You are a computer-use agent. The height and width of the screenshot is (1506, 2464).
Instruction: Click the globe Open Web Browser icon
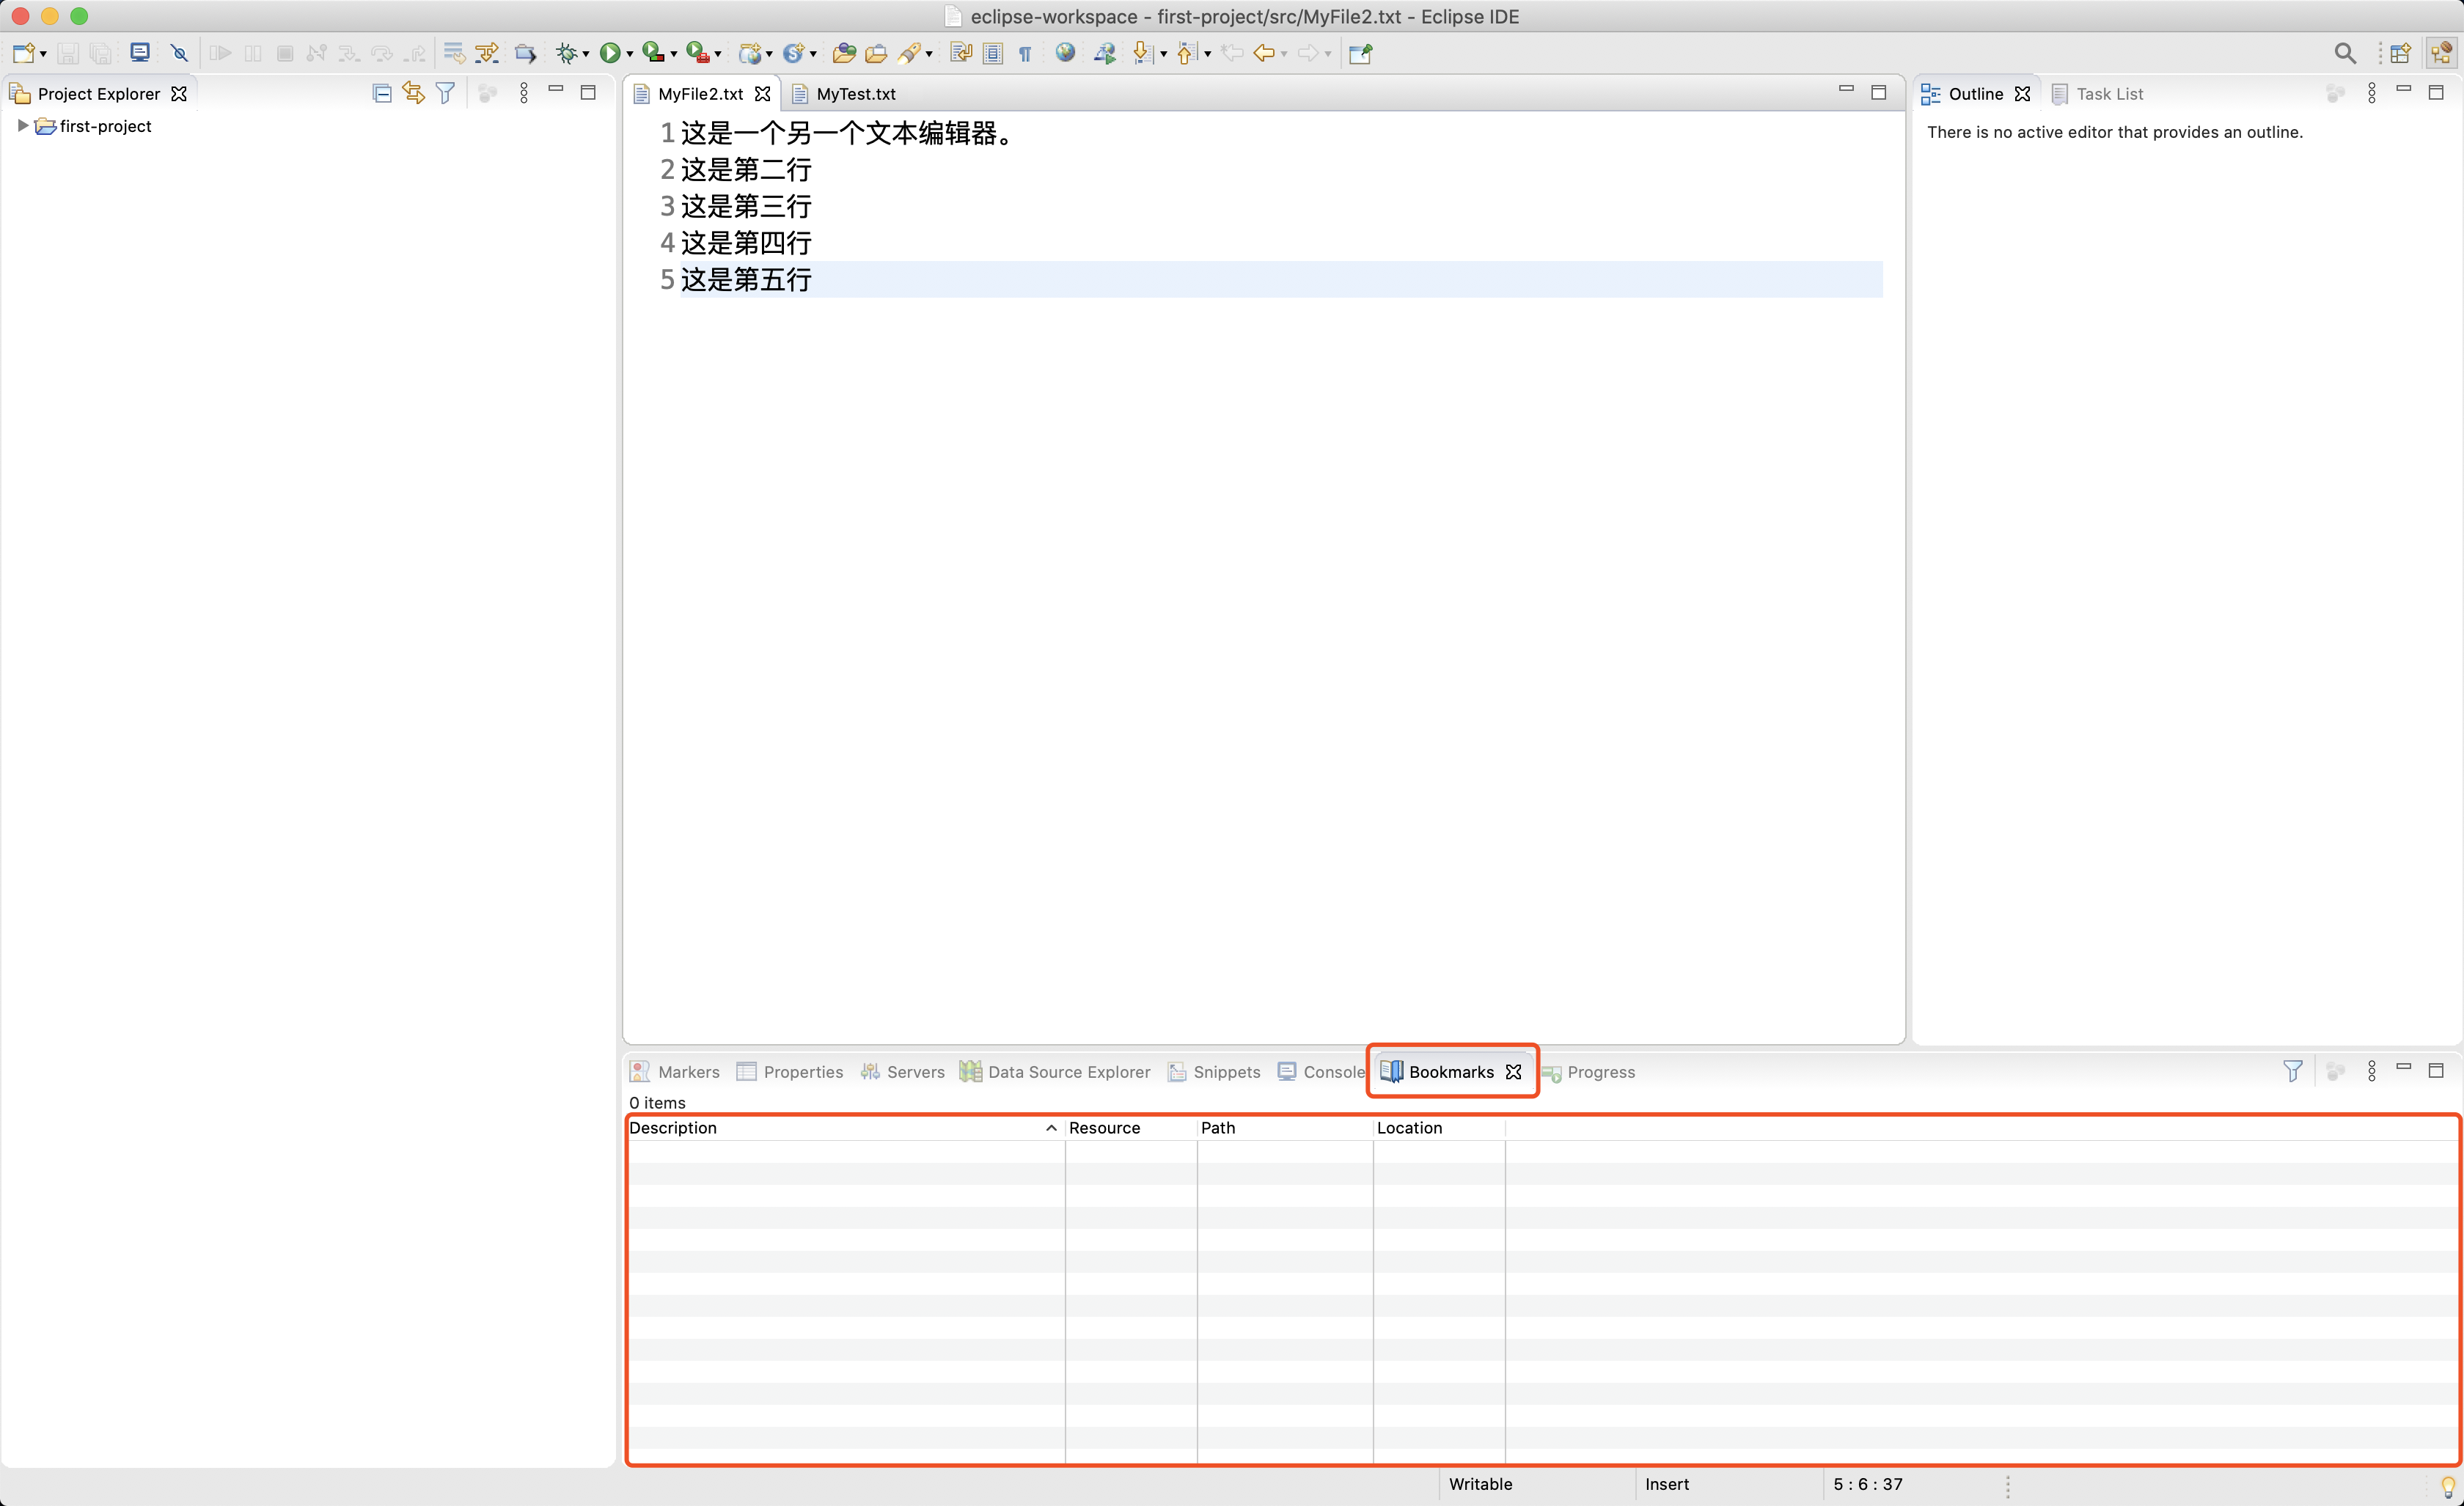click(x=1065, y=53)
